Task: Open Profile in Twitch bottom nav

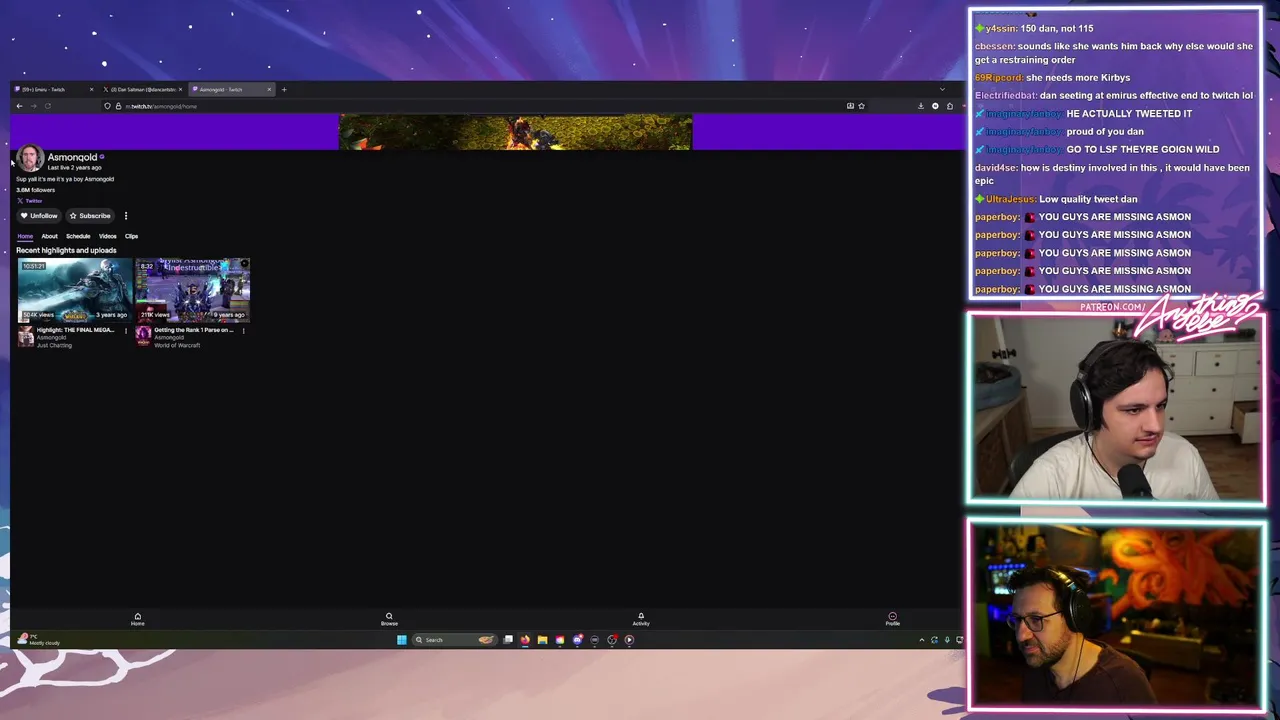Action: point(892,619)
